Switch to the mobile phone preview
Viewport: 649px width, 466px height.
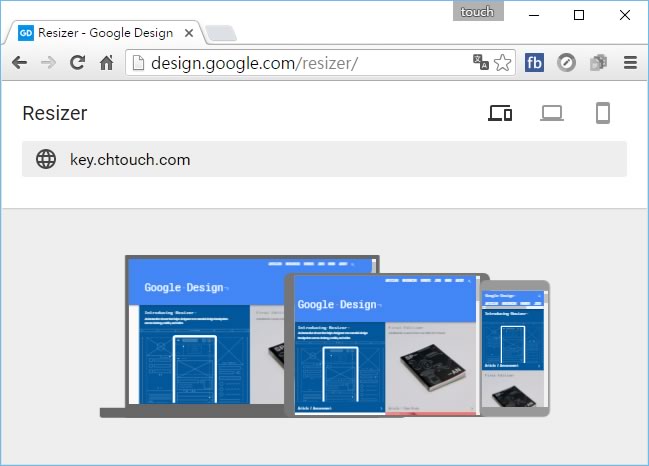(603, 113)
